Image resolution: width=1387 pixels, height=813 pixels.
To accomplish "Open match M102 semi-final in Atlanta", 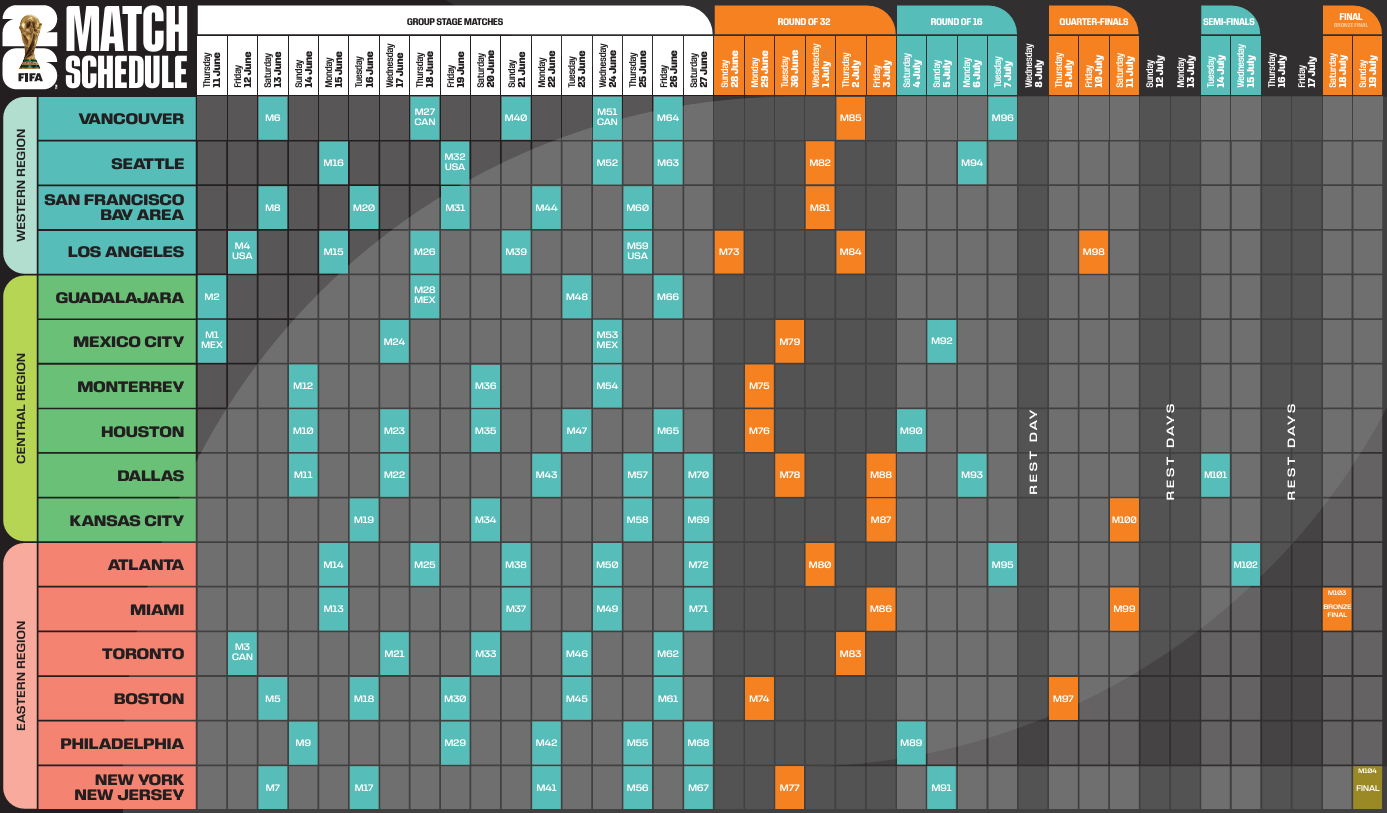I will tap(1246, 565).
